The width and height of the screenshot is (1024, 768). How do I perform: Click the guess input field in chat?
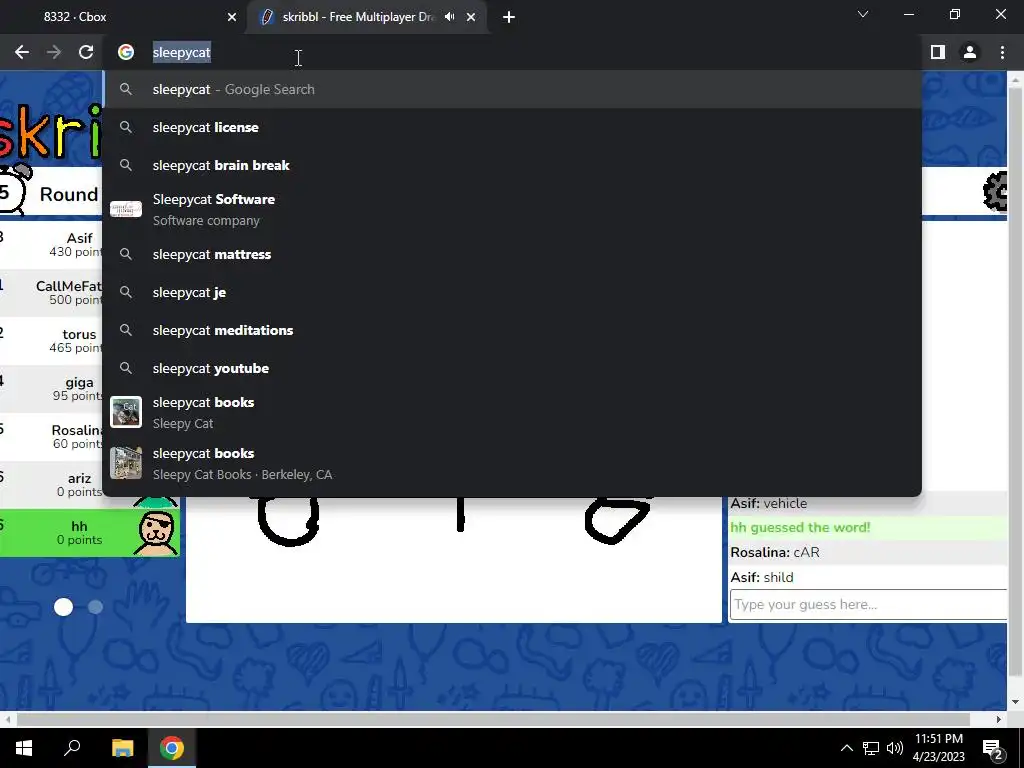point(868,604)
